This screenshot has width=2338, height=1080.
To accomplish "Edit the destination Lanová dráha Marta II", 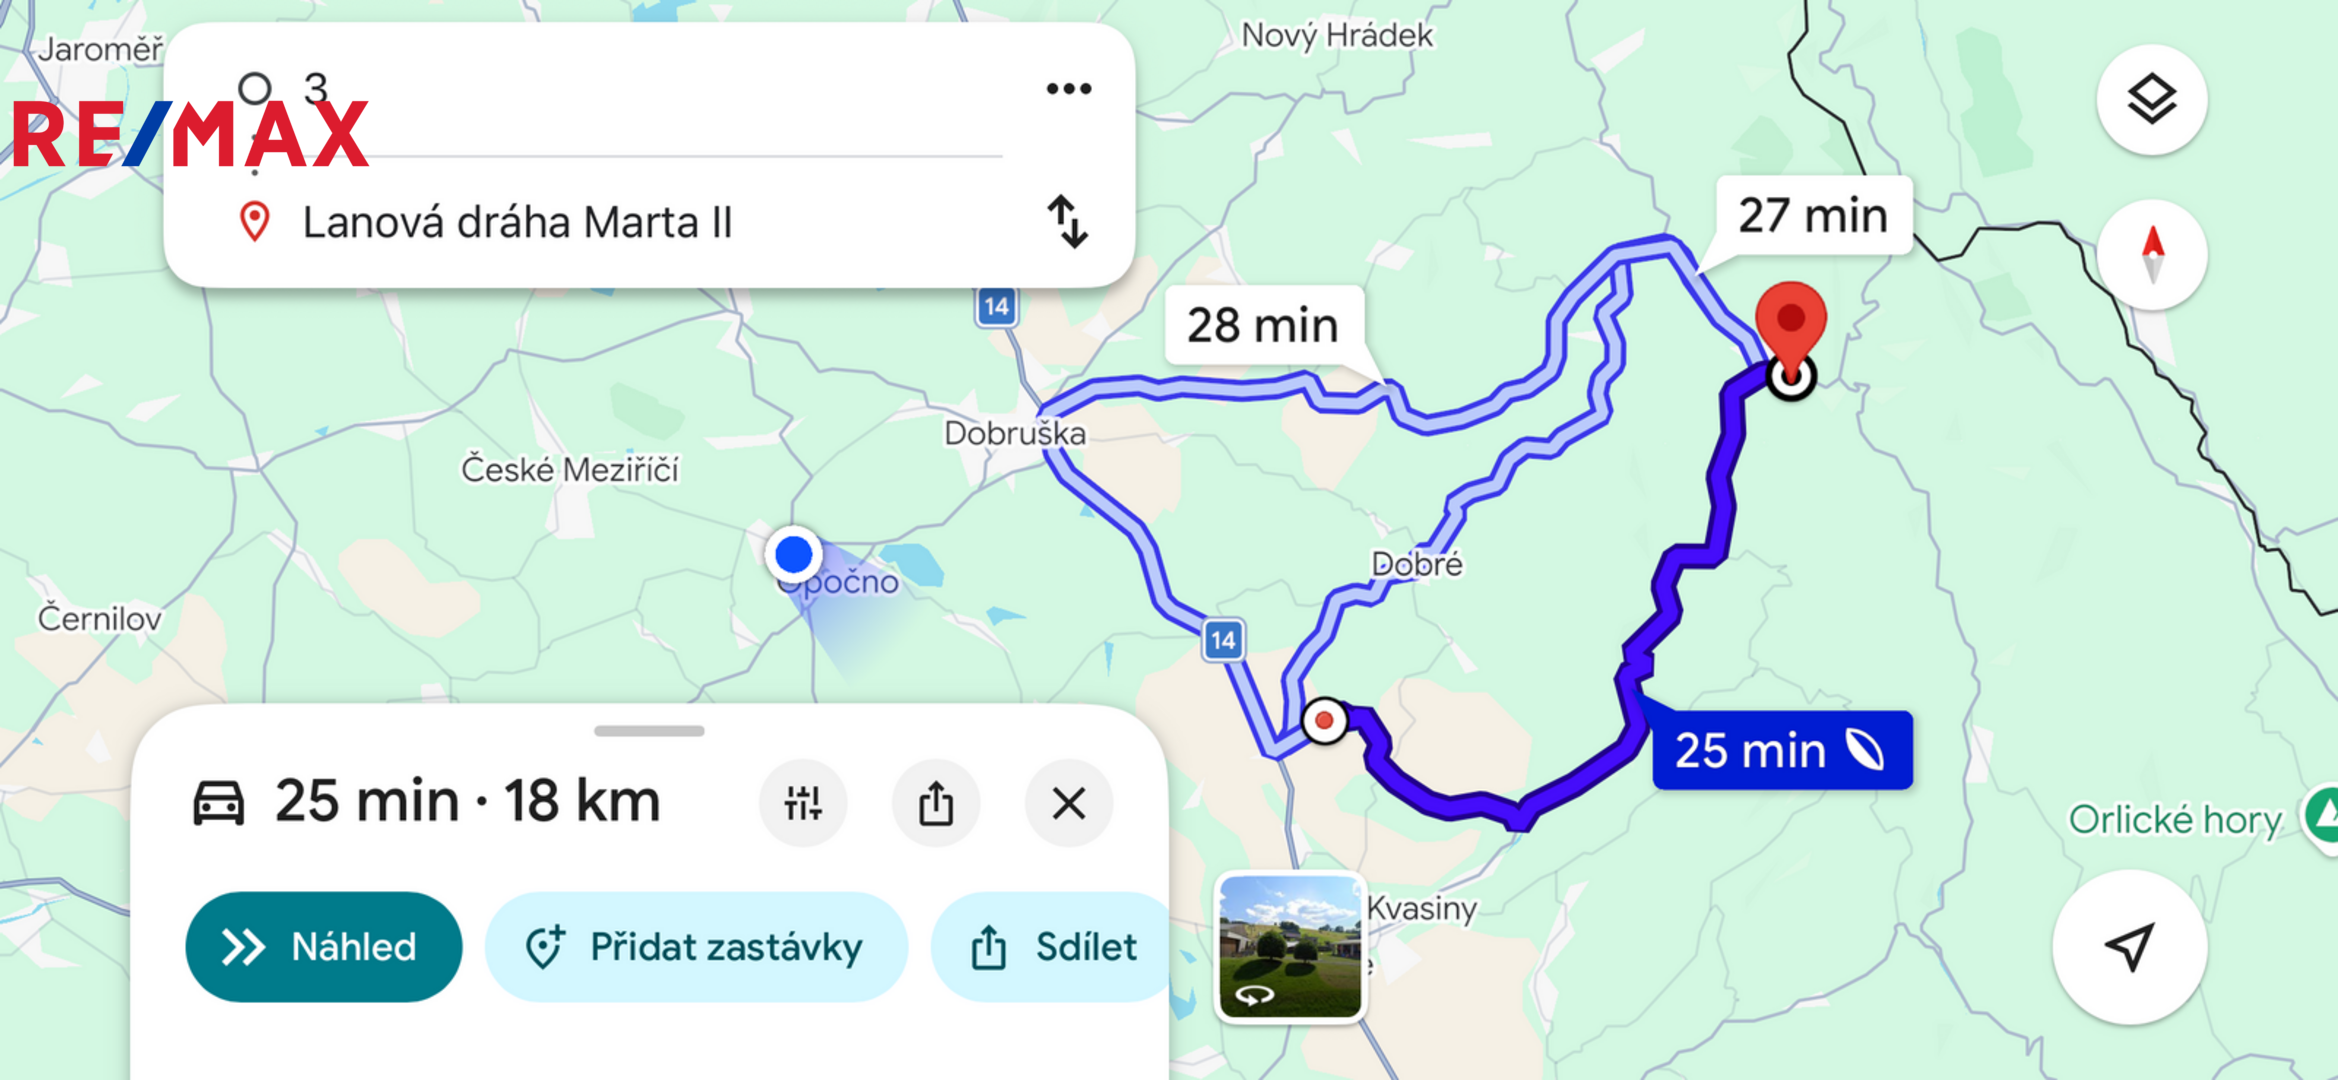I will [x=517, y=222].
